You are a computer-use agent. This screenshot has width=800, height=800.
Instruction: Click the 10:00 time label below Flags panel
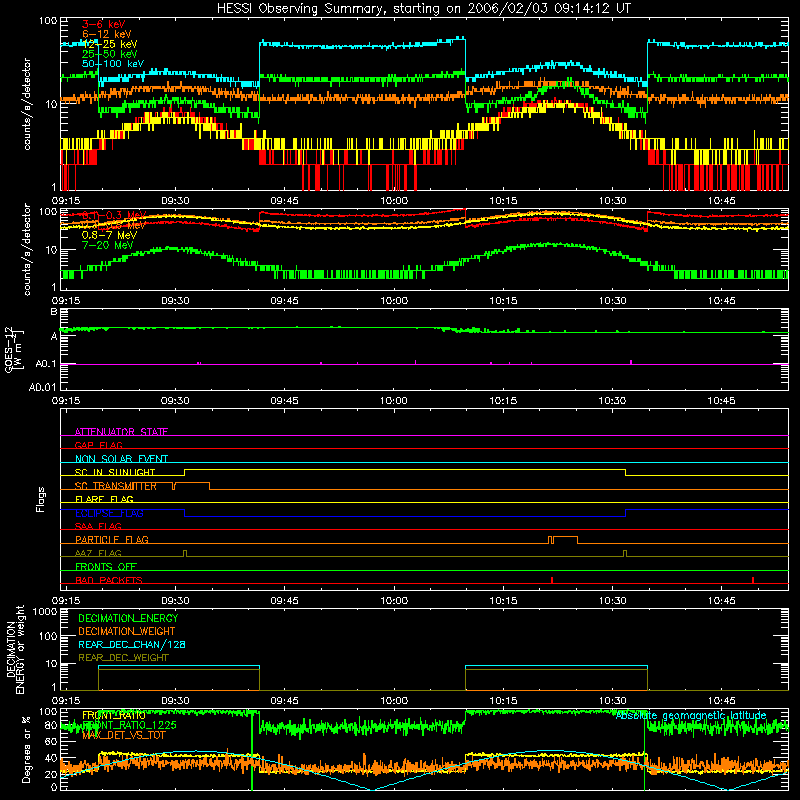coord(394,601)
